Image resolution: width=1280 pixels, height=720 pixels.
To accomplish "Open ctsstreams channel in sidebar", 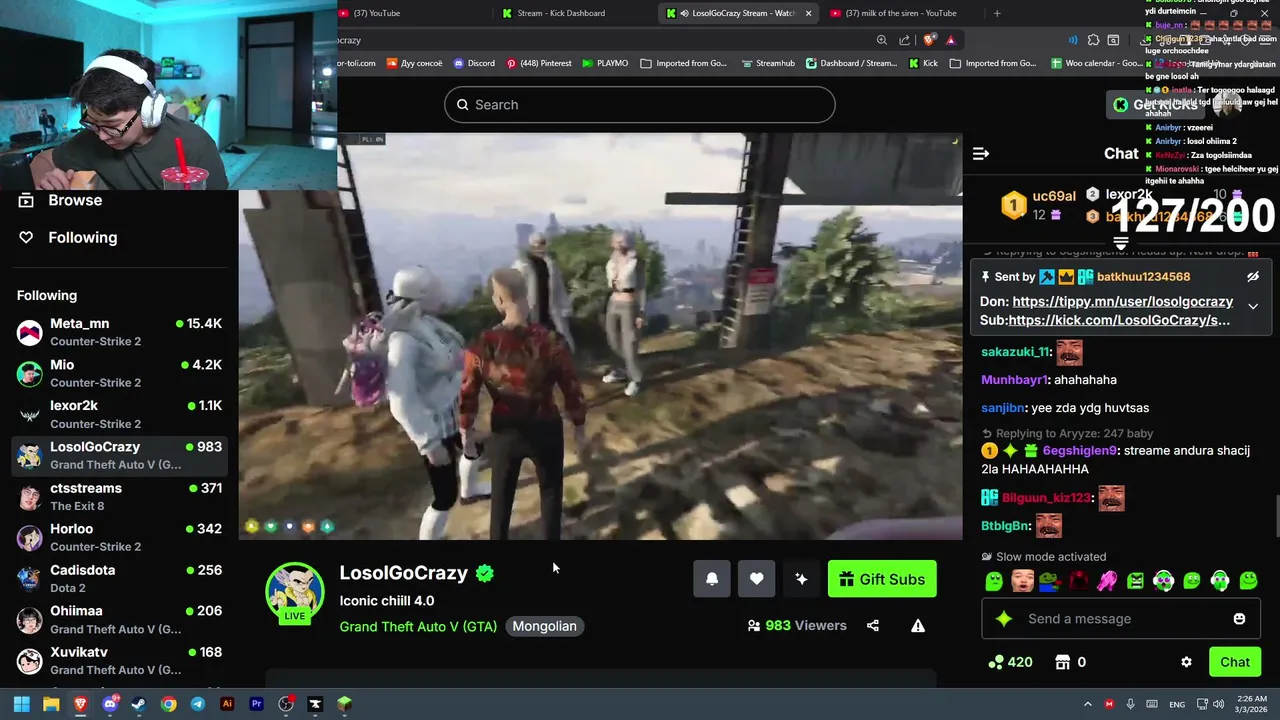I will (119, 496).
